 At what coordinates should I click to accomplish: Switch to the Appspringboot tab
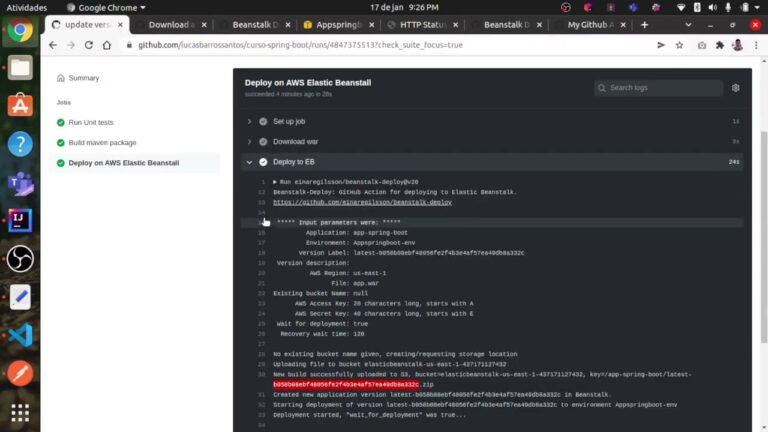point(339,24)
